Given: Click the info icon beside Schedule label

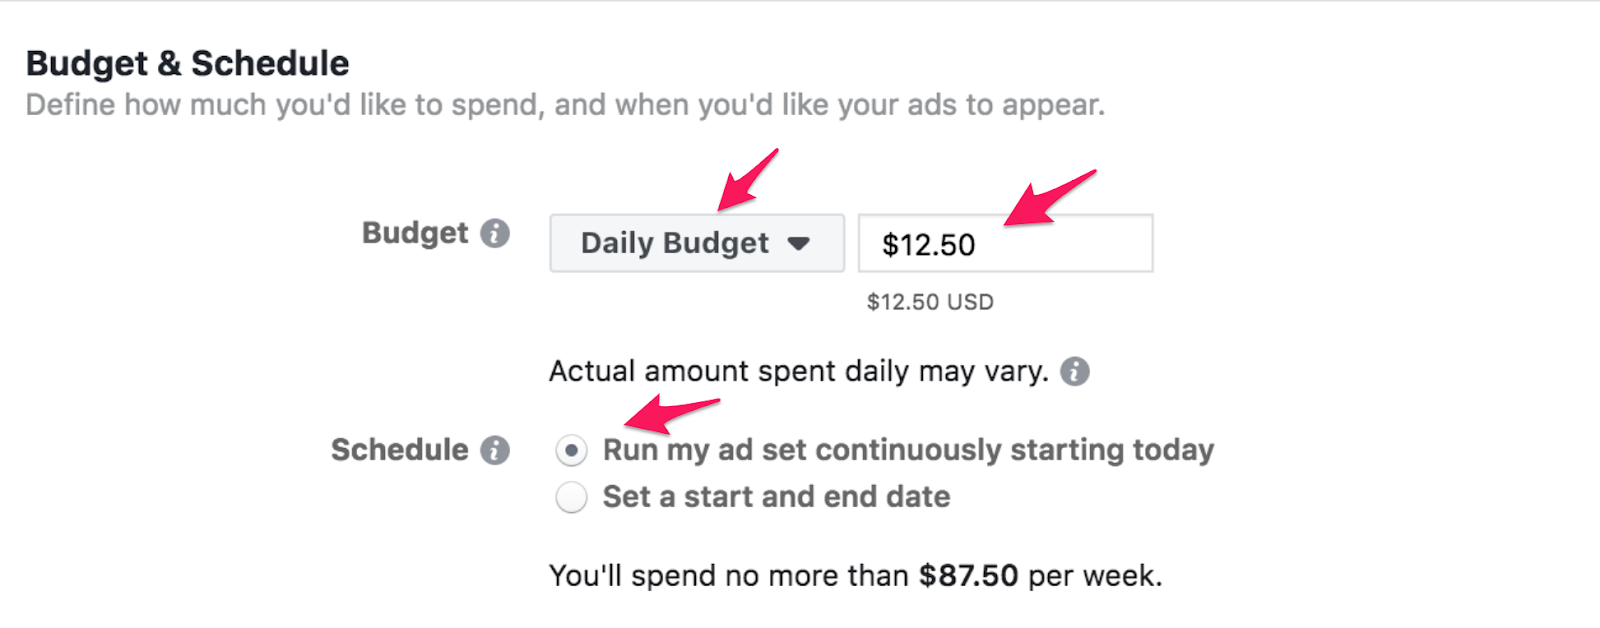Looking at the screenshot, I should 495,450.
